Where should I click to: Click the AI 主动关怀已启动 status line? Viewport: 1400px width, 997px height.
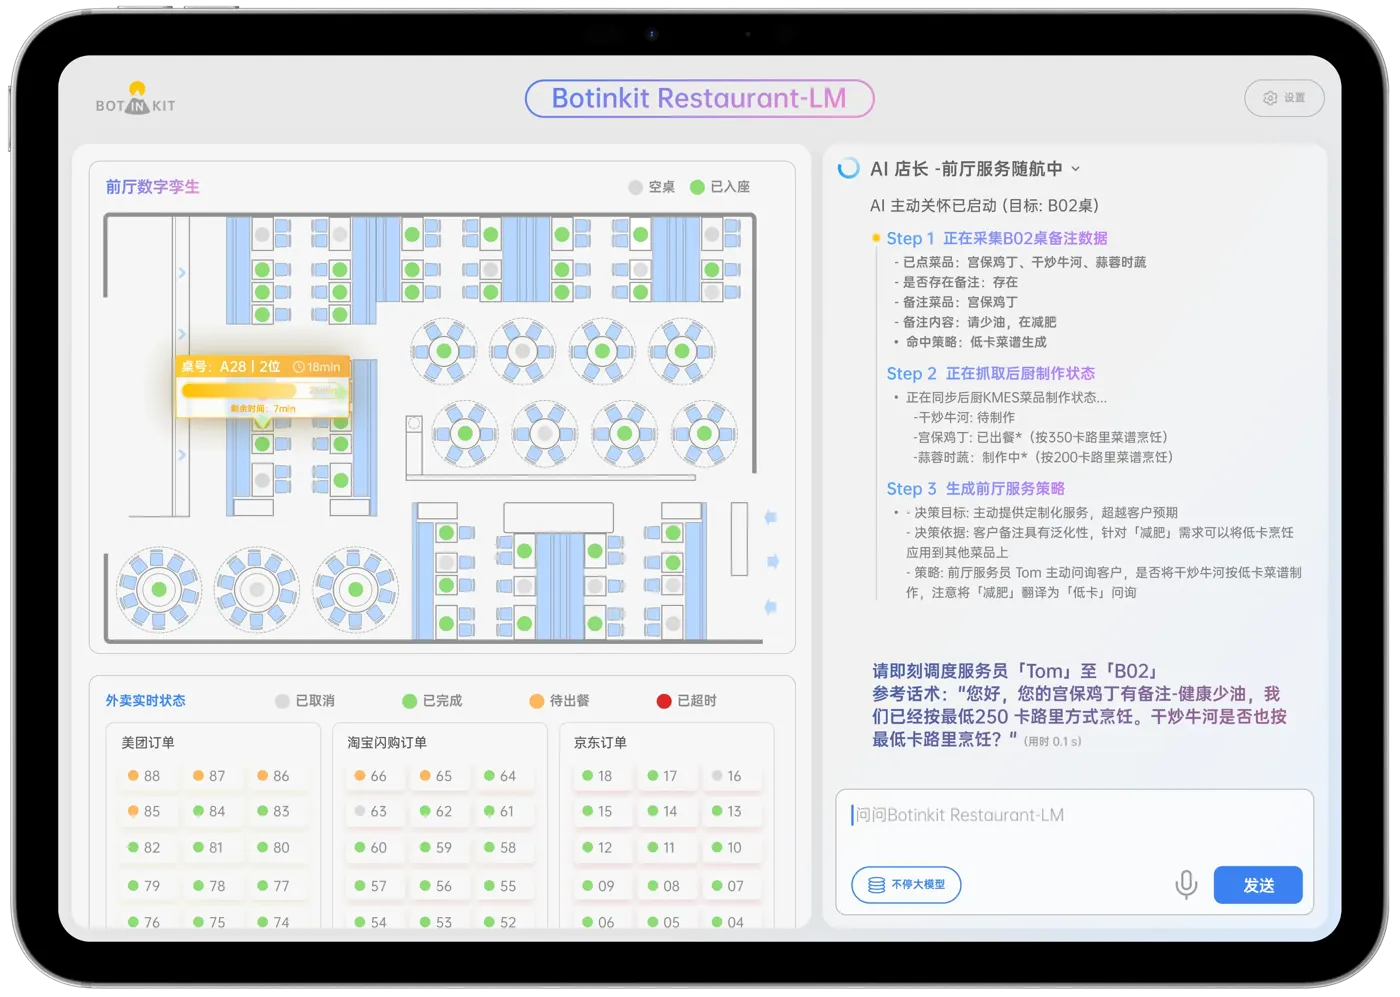[x=984, y=205]
